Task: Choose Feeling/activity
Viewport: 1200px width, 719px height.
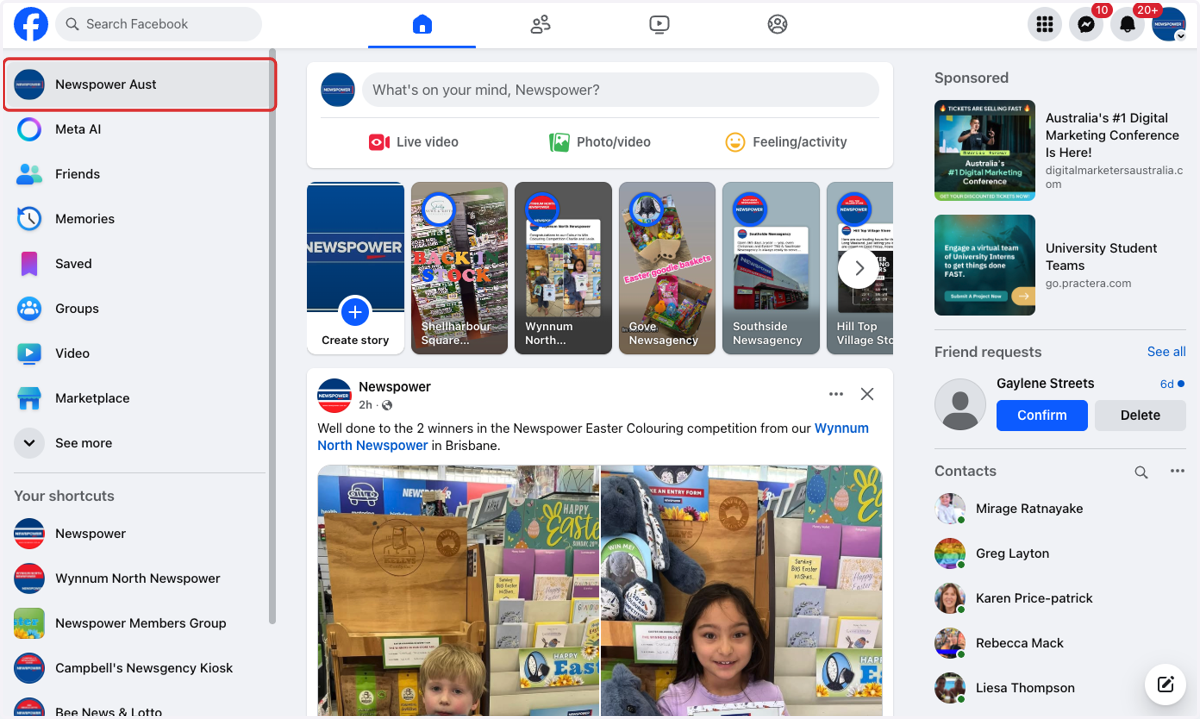Action: 786,142
